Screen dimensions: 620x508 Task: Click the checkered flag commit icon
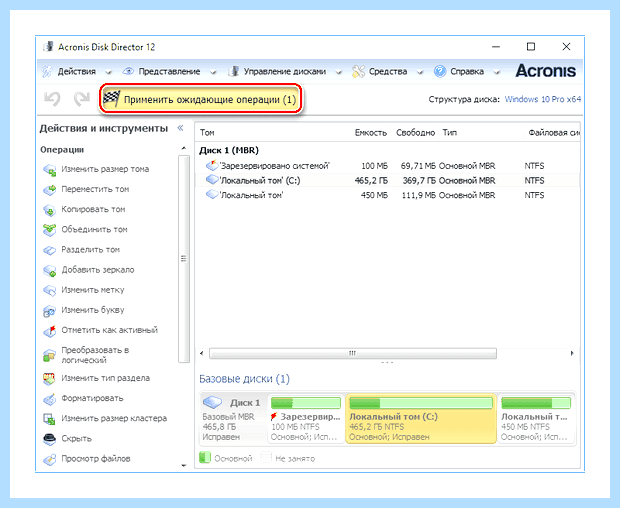[x=112, y=99]
